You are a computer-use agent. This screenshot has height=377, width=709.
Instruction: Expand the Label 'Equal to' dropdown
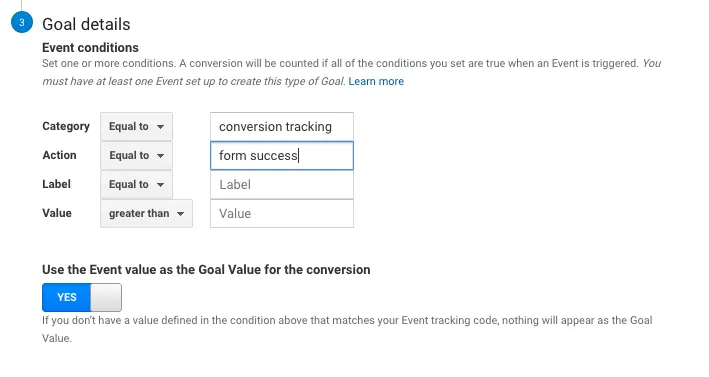point(136,184)
